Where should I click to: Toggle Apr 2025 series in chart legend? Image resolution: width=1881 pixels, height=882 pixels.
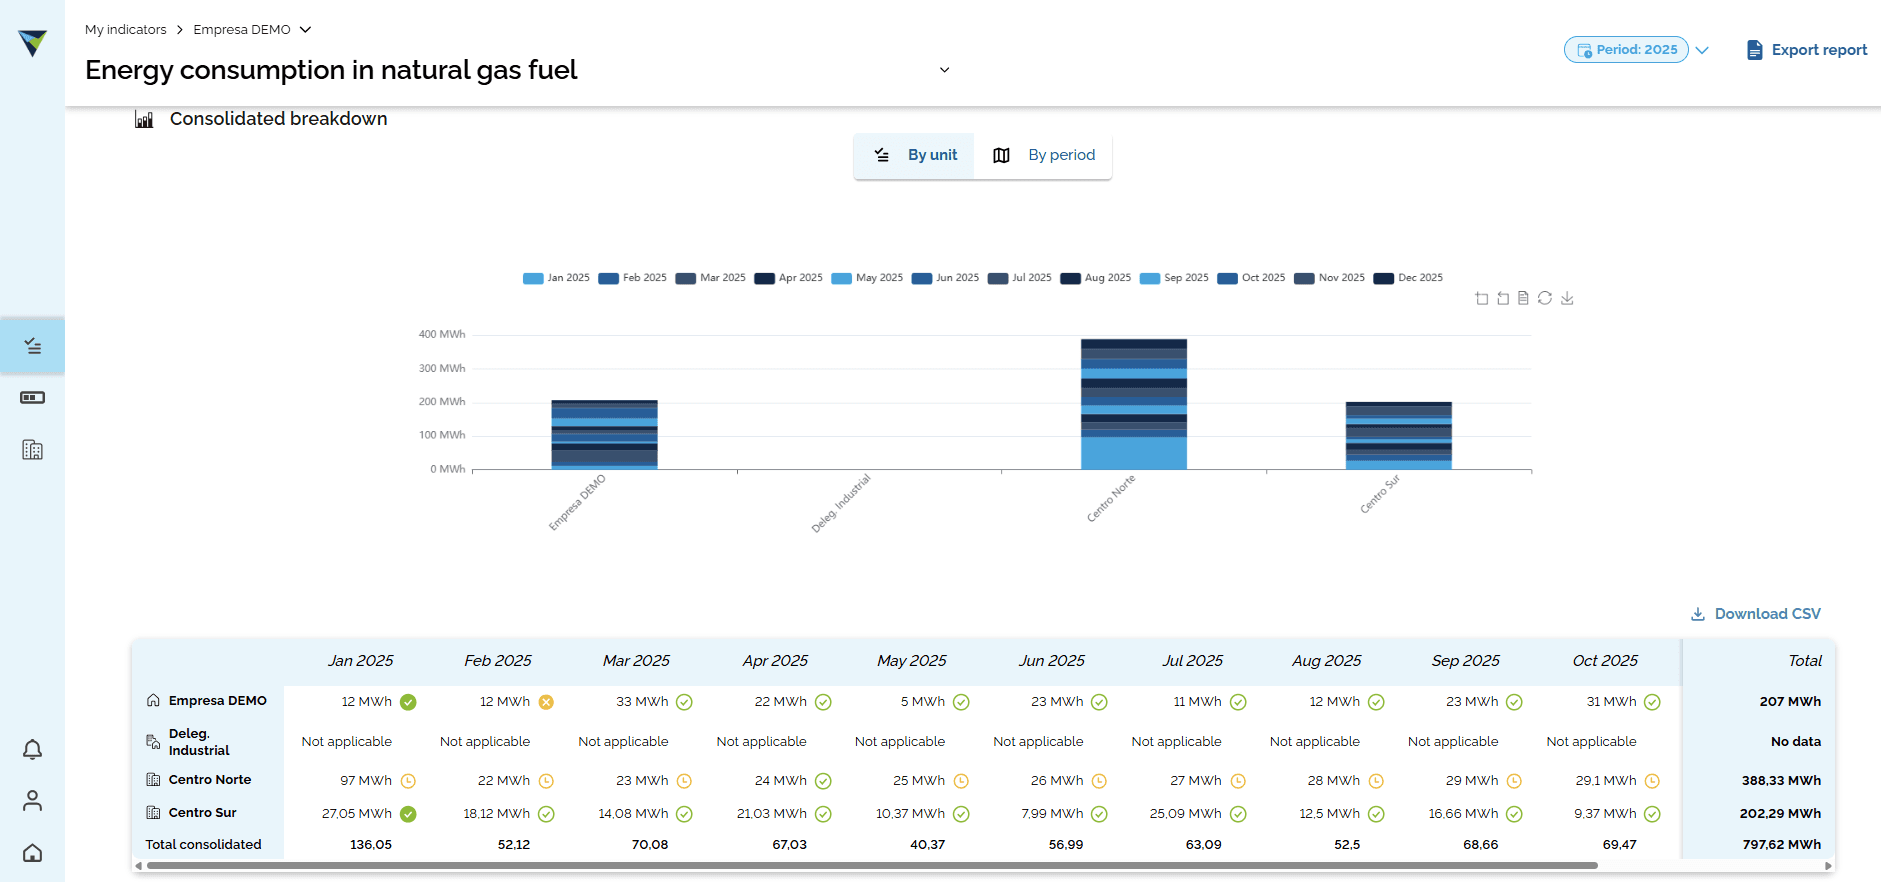point(788,278)
